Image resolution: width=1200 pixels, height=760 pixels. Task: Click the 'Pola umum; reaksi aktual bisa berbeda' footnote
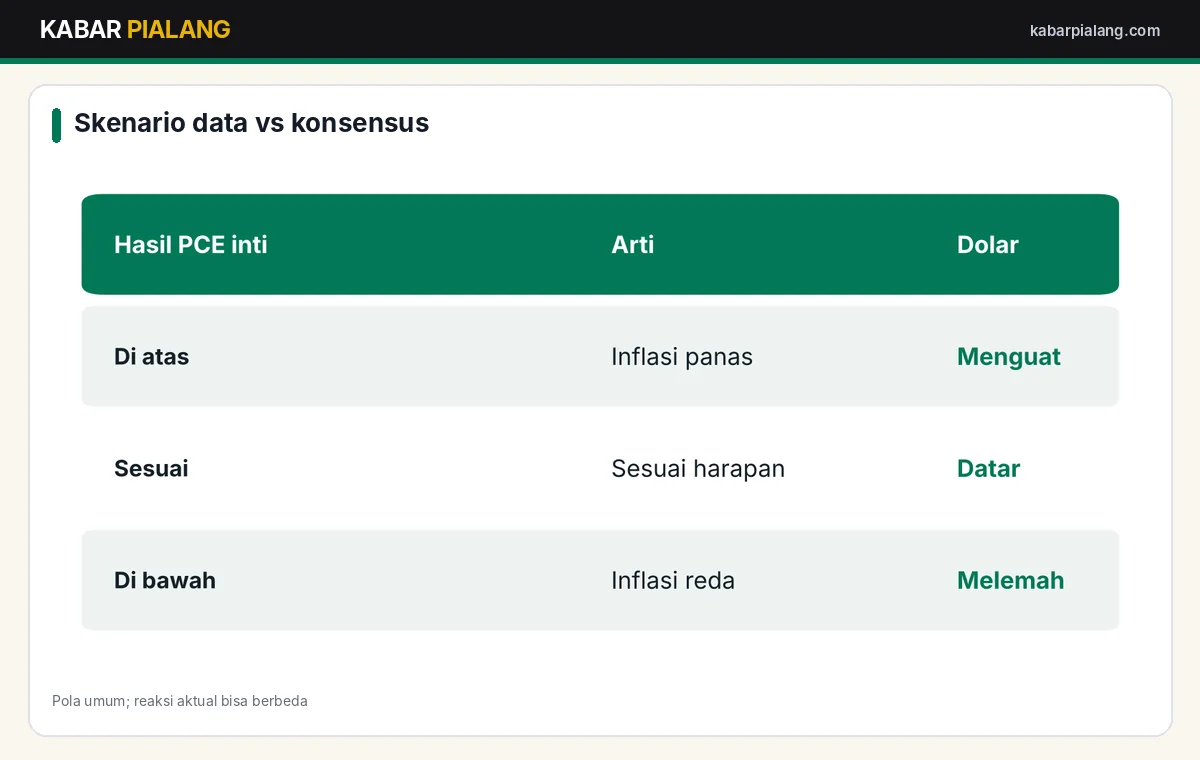(x=180, y=701)
